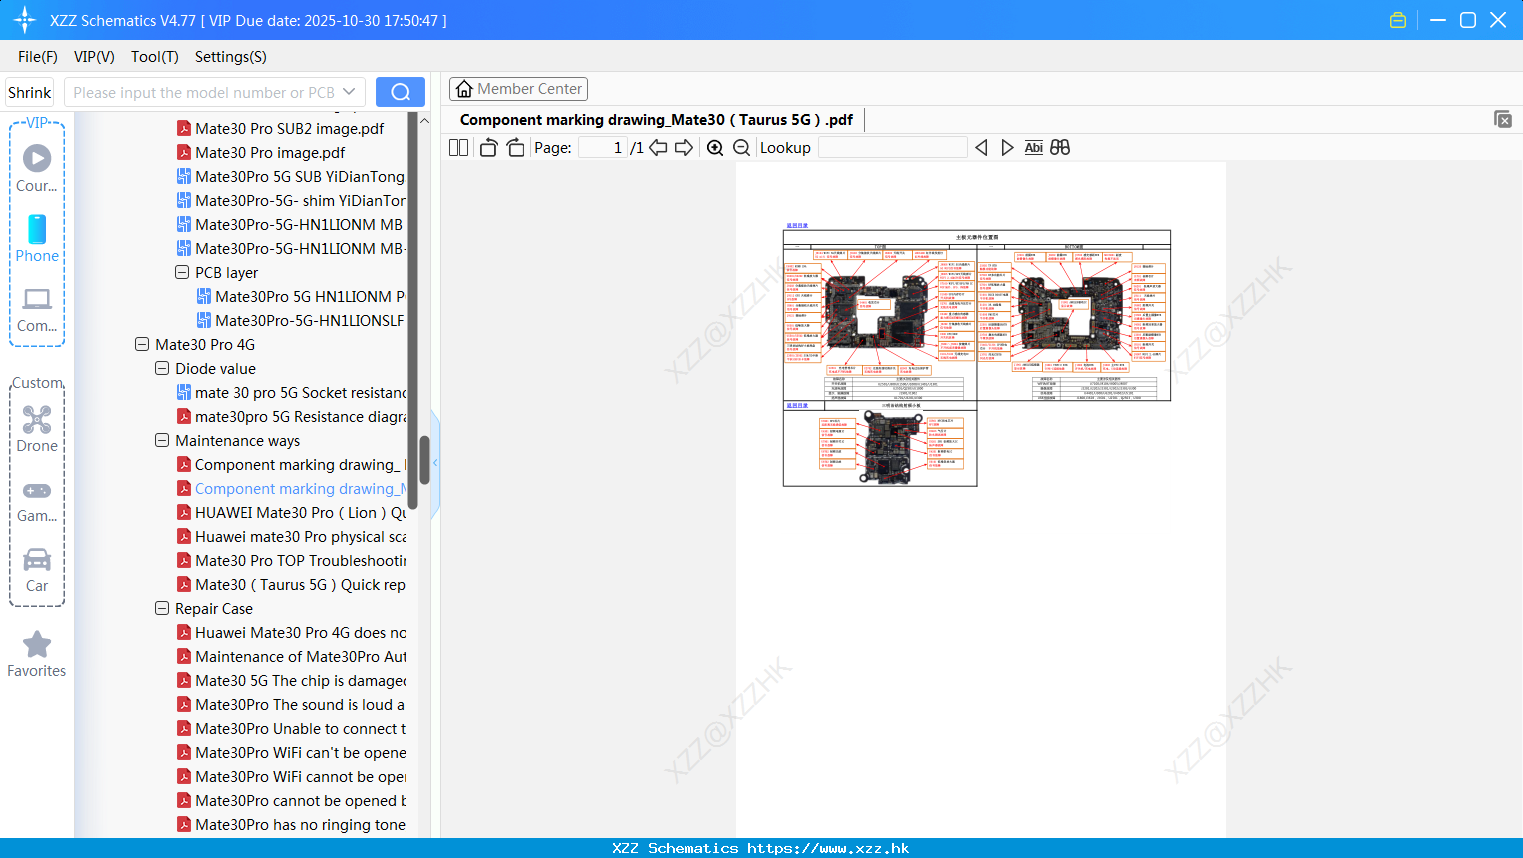This screenshot has width=1523, height=858.
Task: Rotate page clockwise icon
Action: tap(515, 147)
